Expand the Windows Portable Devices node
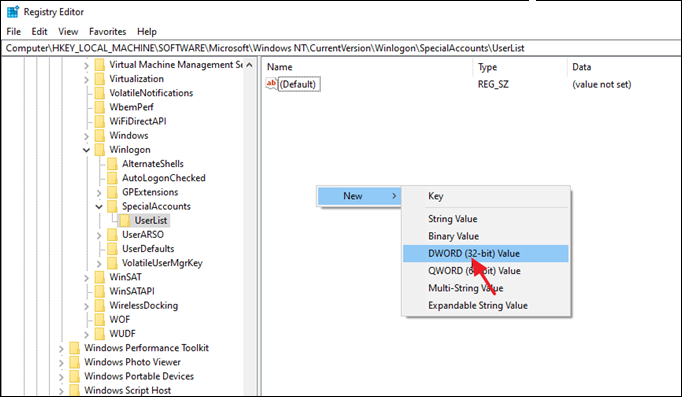This screenshot has width=682, height=397. point(61,377)
